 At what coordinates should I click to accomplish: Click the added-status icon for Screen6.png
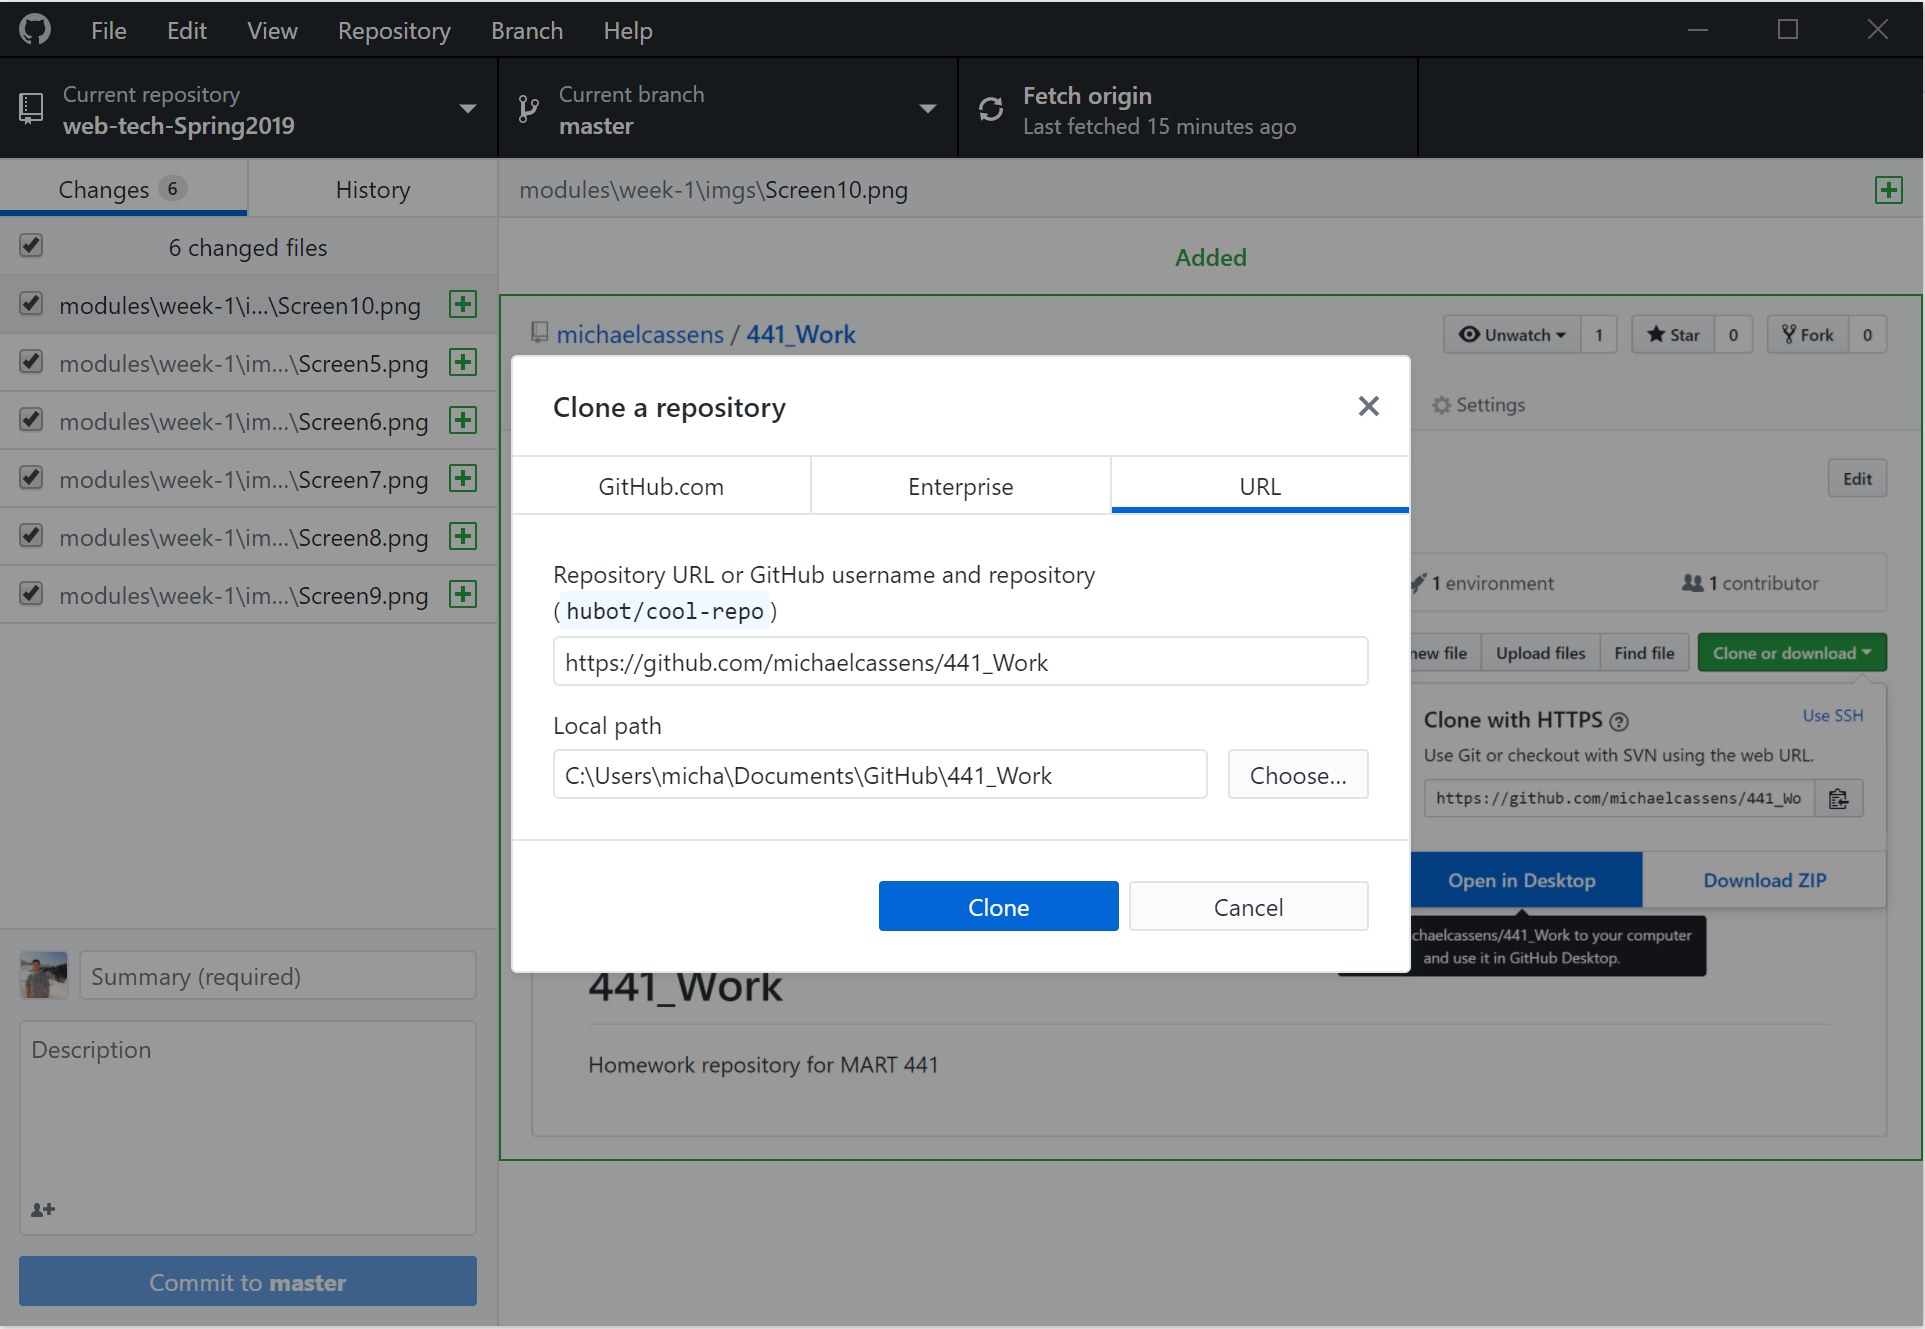(x=463, y=420)
